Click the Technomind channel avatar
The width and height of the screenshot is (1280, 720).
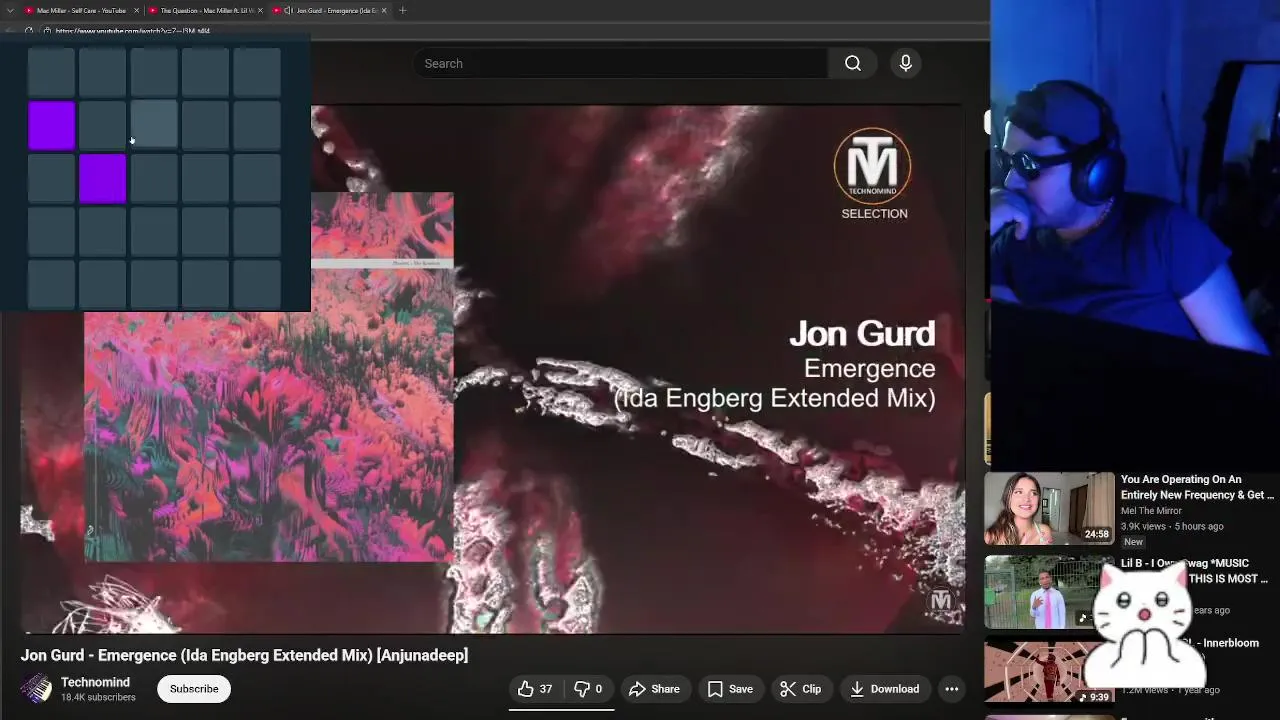(x=37, y=688)
